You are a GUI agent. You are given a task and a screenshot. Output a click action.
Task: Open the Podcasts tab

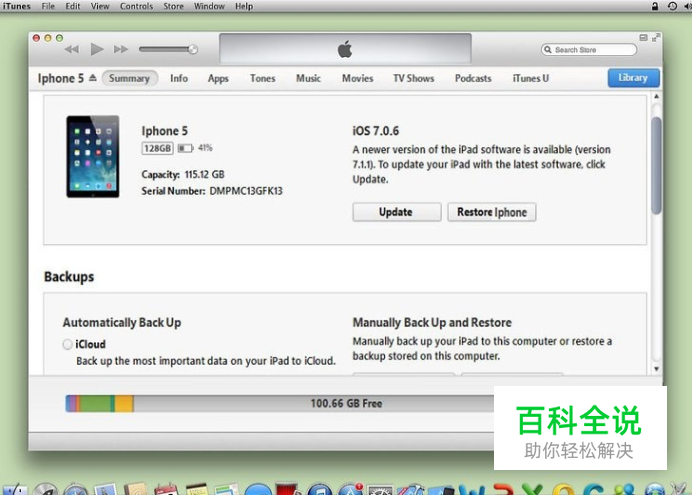[x=473, y=78]
